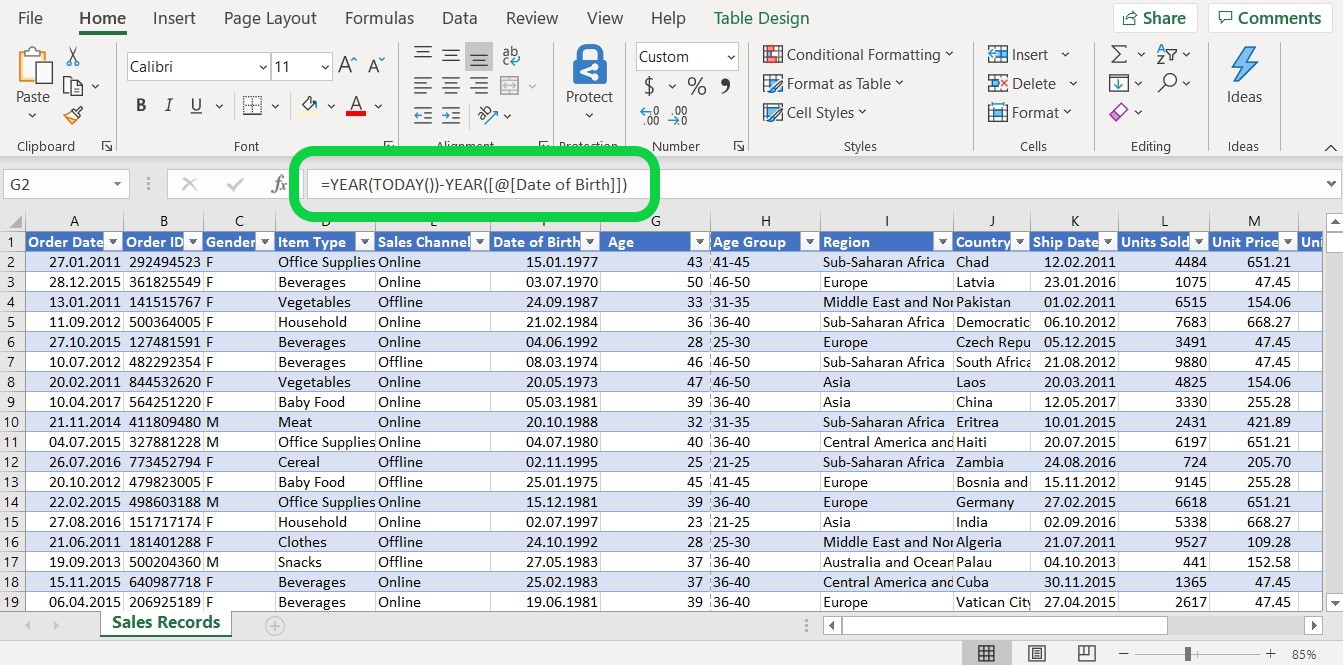Switch to the Table Design tab
The width and height of the screenshot is (1343, 665).
(x=759, y=17)
